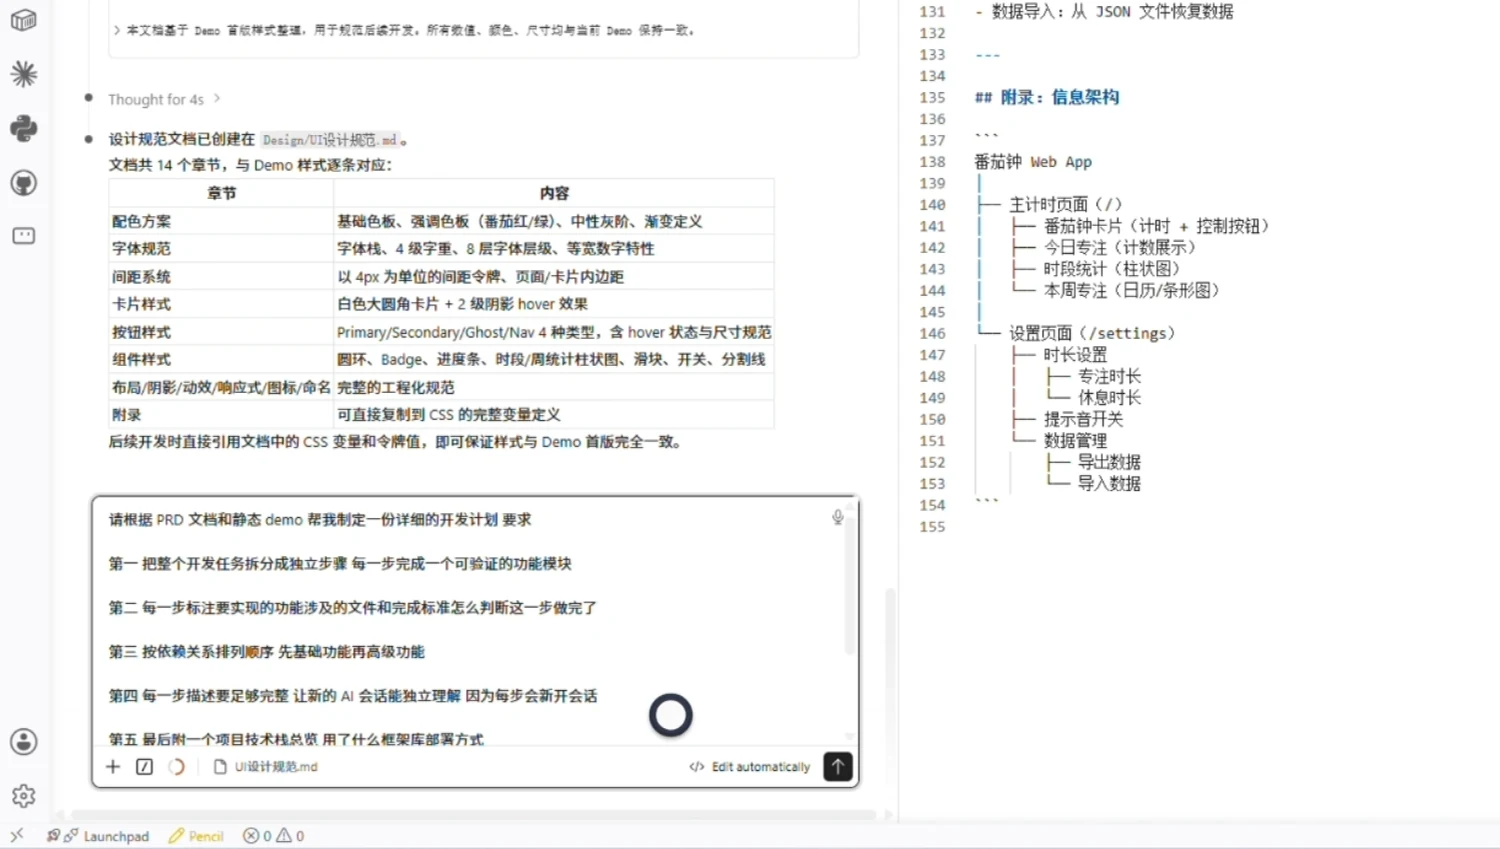
Task: Click the '主计时页面 (/)' tree line
Action: coord(1065,204)
